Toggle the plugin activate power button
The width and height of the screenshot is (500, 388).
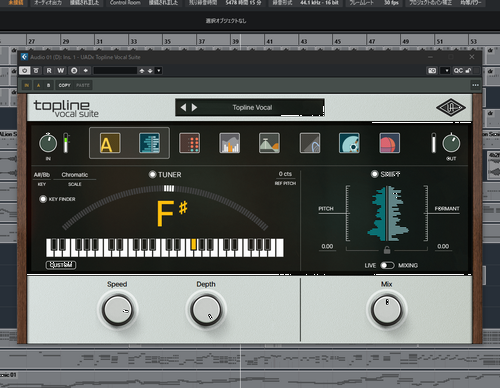[25, 71]
